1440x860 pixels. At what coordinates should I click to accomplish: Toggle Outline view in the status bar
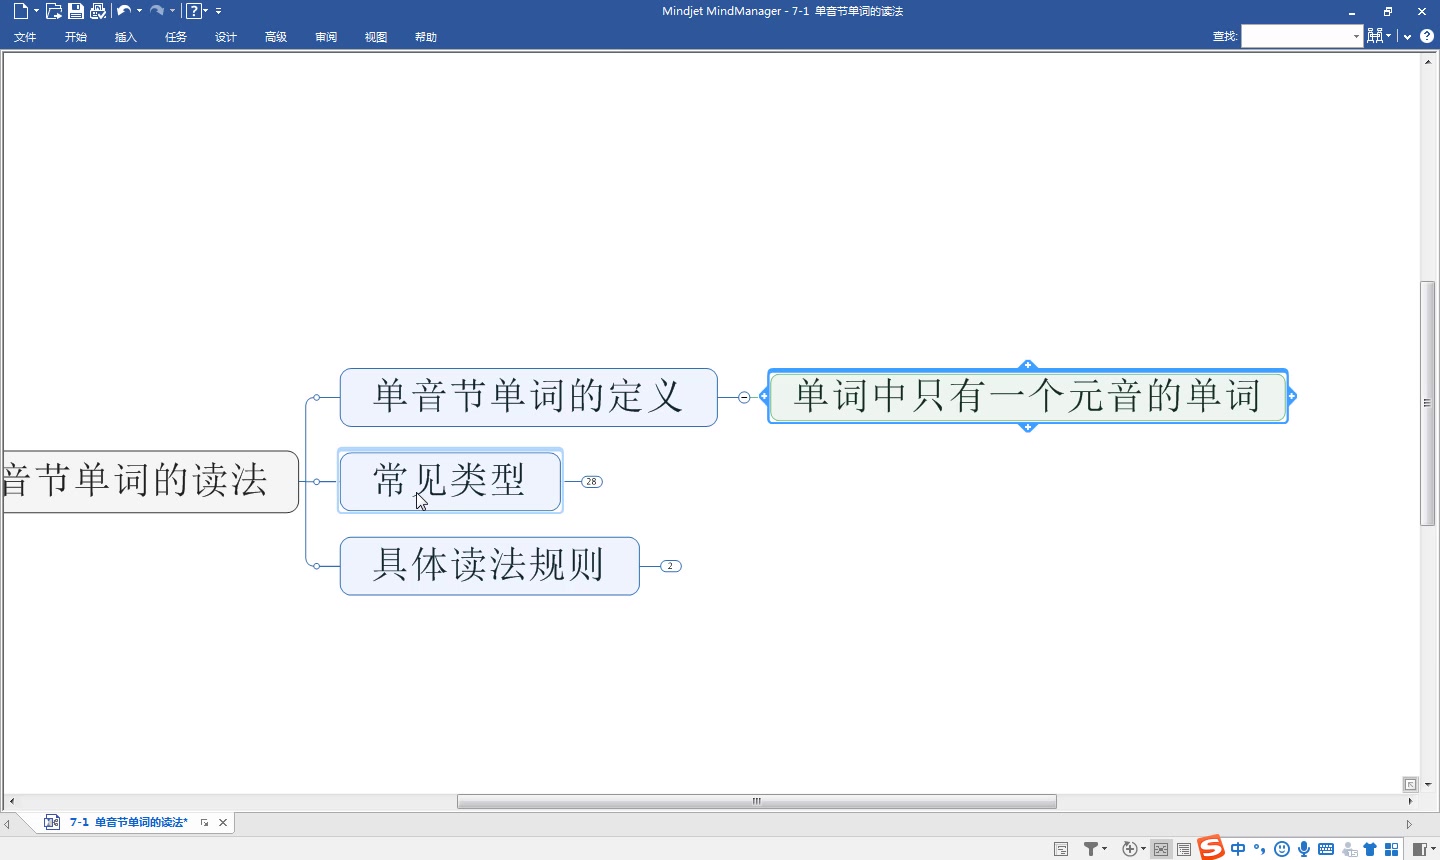coord(1184,849)
